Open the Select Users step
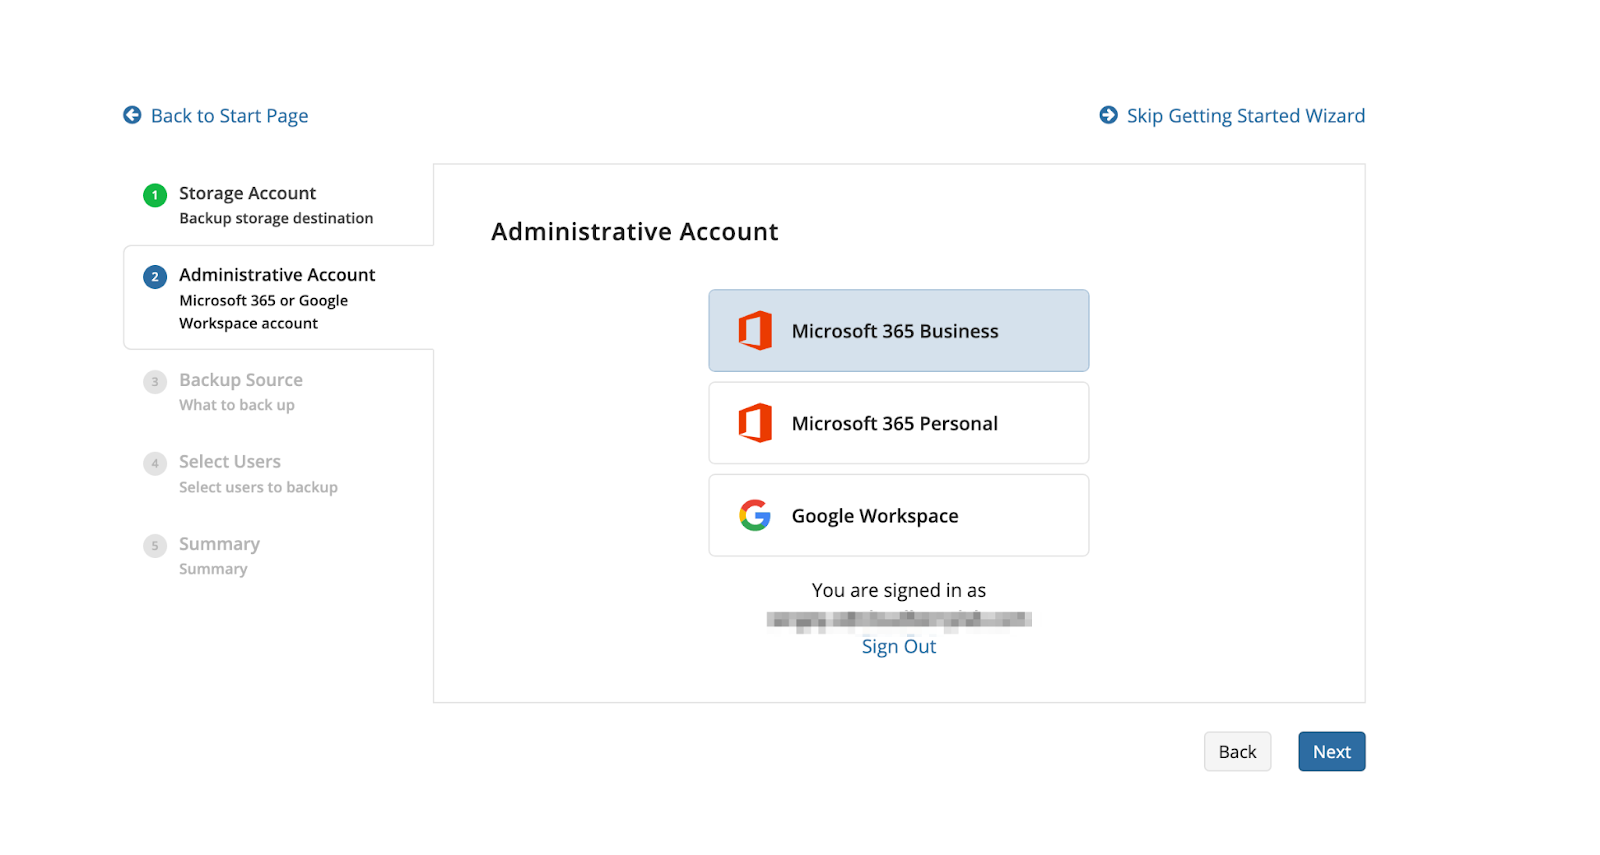 [x=230, y=461]
